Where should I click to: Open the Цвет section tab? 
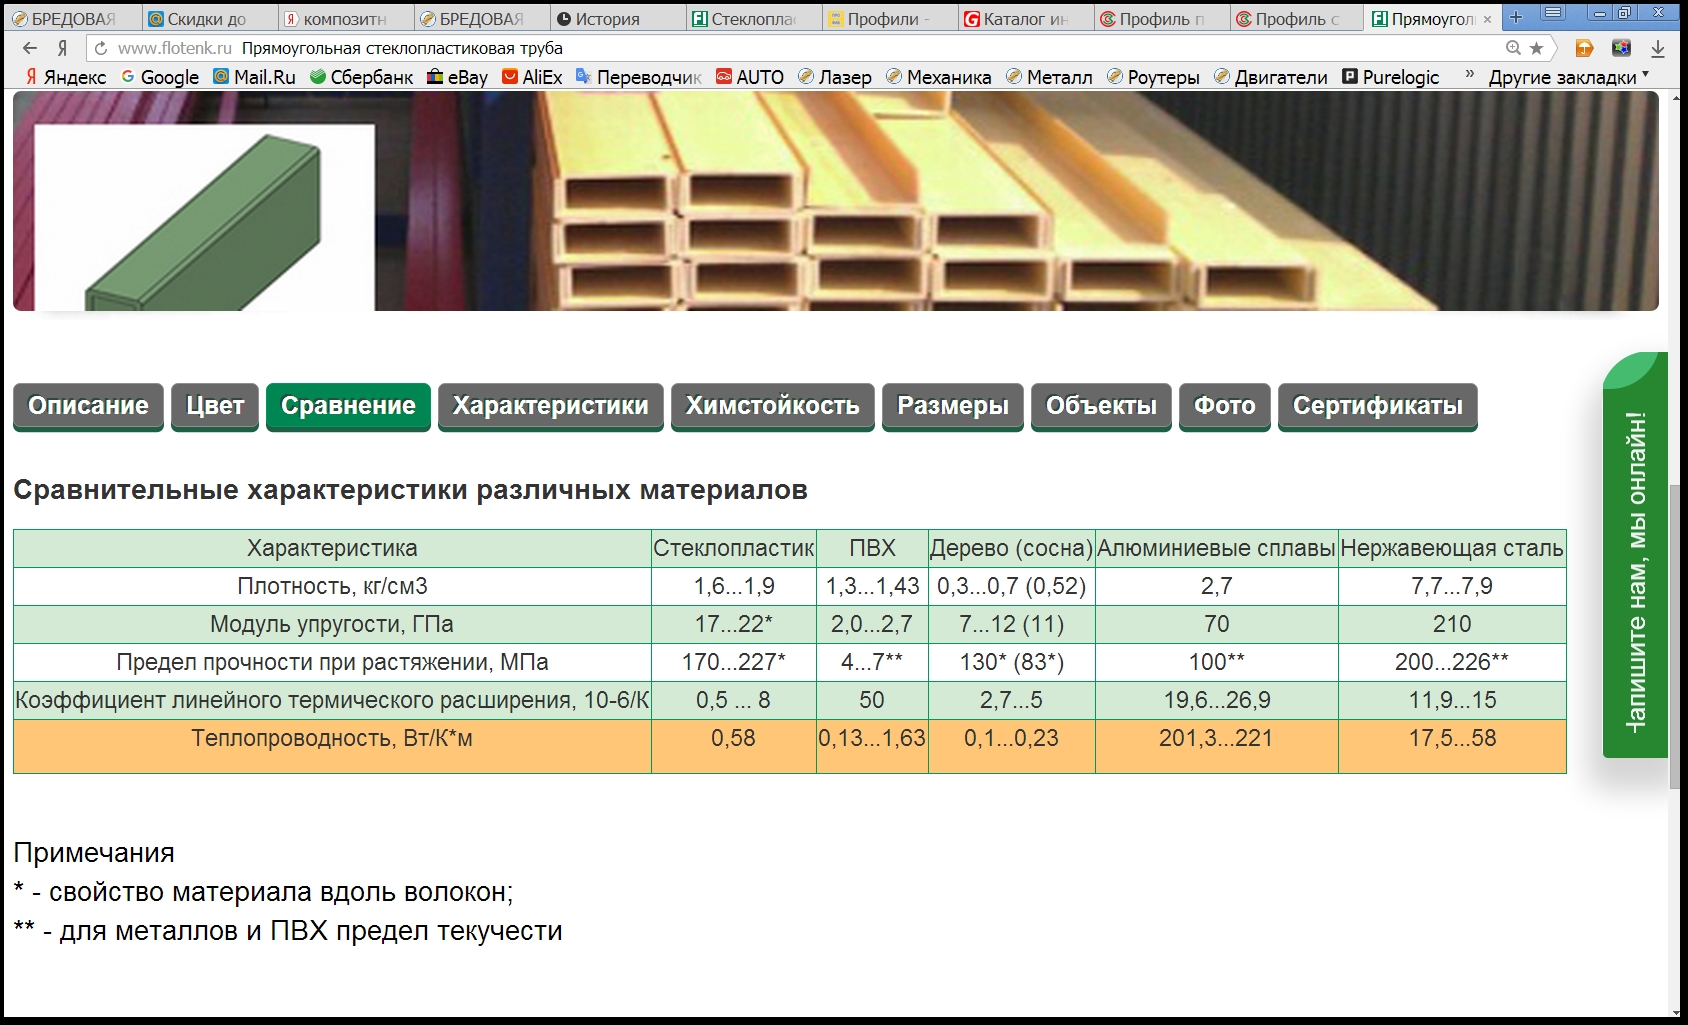pyautogui.click(x=215, y=406)
